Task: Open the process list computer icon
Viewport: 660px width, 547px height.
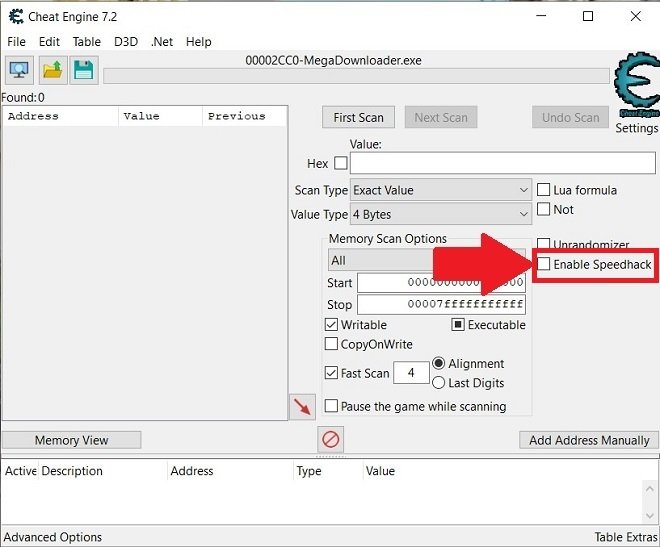Action: 19,70
